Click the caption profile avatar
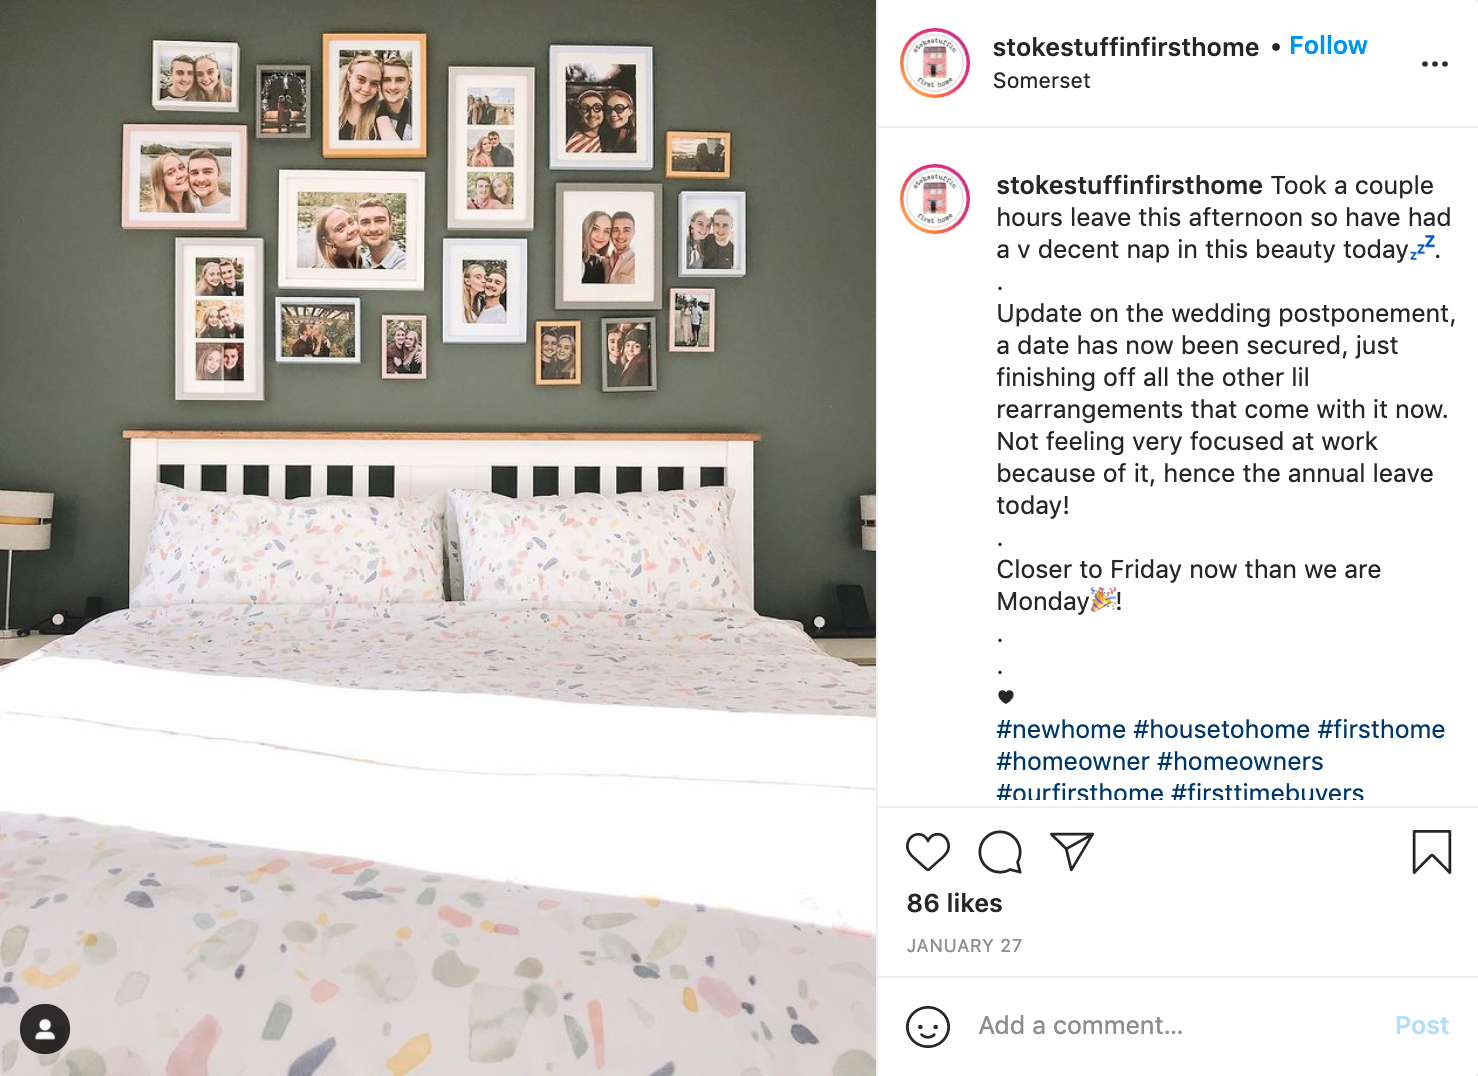The height and width of the screenshot is (1076, 1478). (x=935, y=199)
